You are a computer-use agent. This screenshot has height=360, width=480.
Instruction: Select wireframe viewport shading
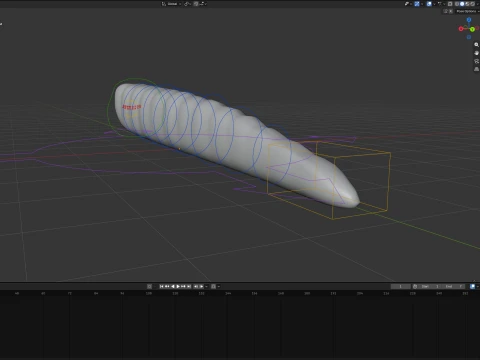click(457, 4)
